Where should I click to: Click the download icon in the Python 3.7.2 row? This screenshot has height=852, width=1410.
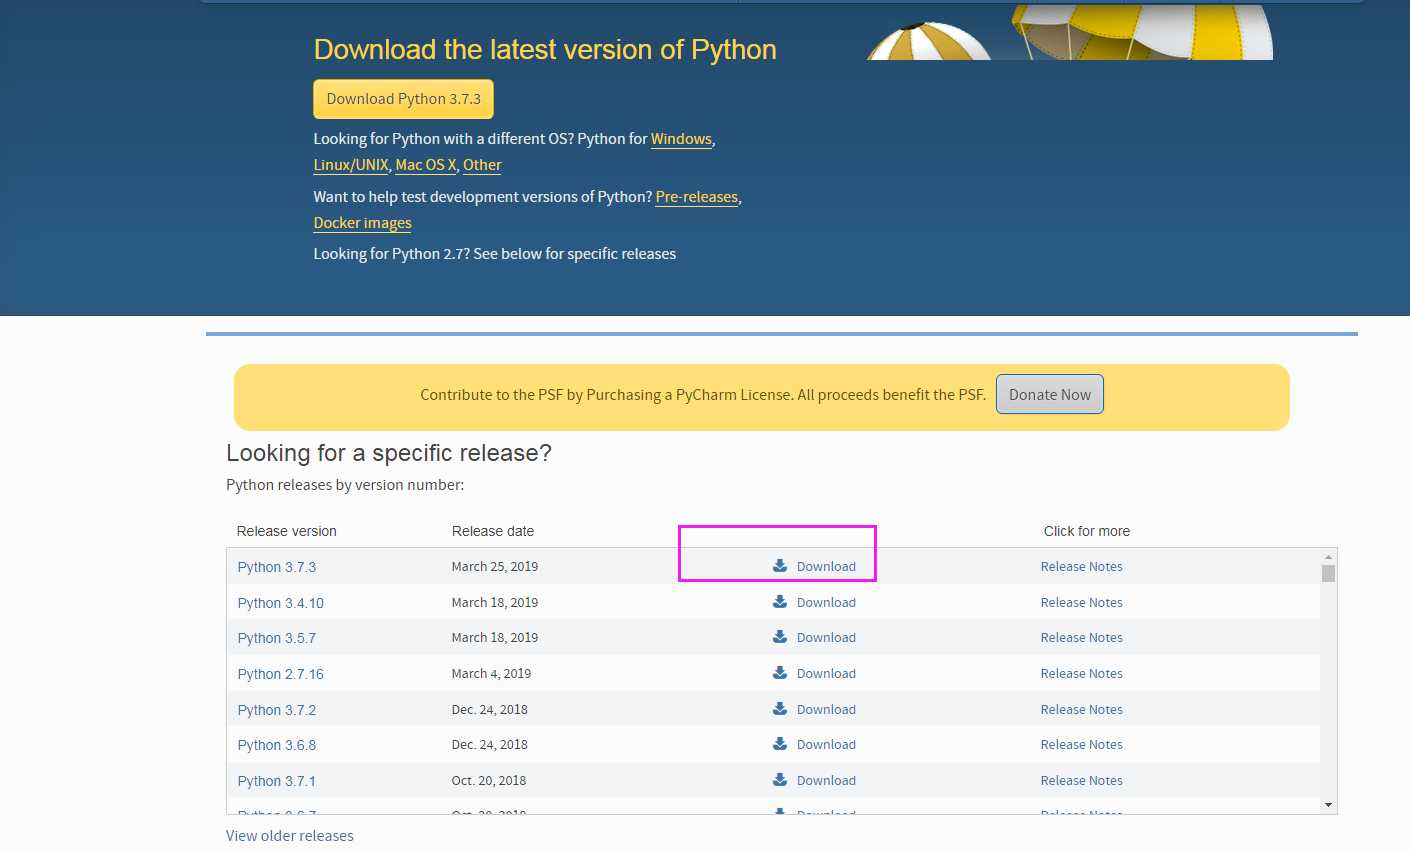pos(780,709)
